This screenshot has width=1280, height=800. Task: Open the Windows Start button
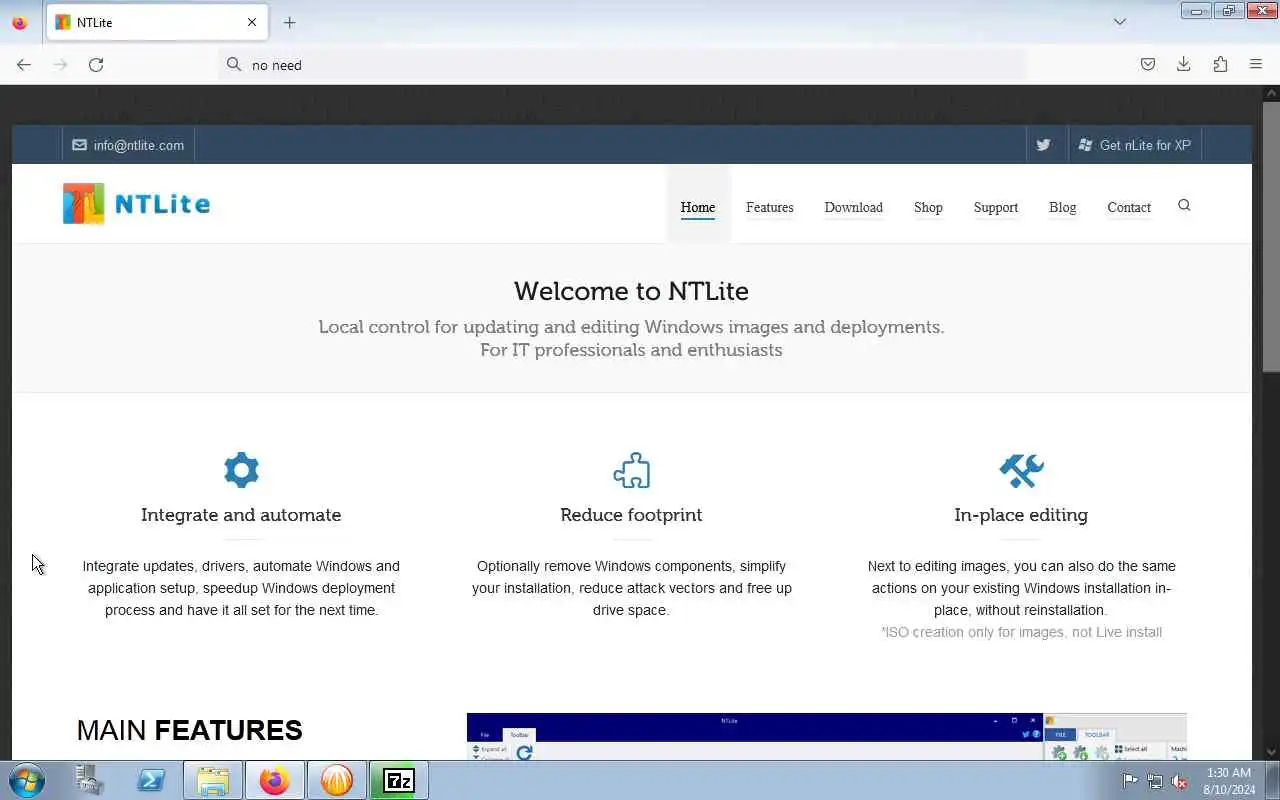(26, 780)
